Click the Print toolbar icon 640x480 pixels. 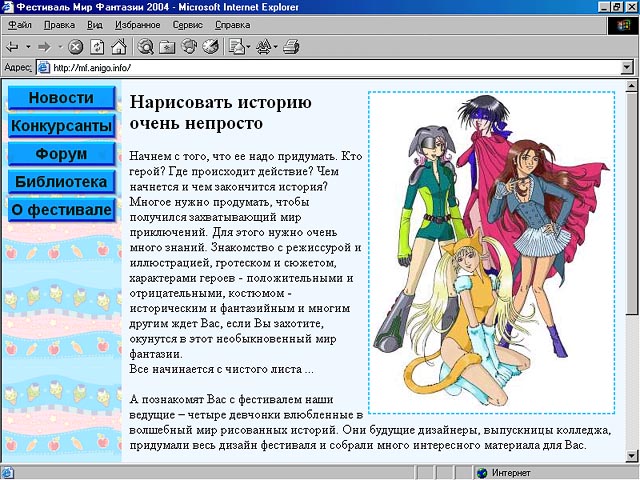pos(291,46)
